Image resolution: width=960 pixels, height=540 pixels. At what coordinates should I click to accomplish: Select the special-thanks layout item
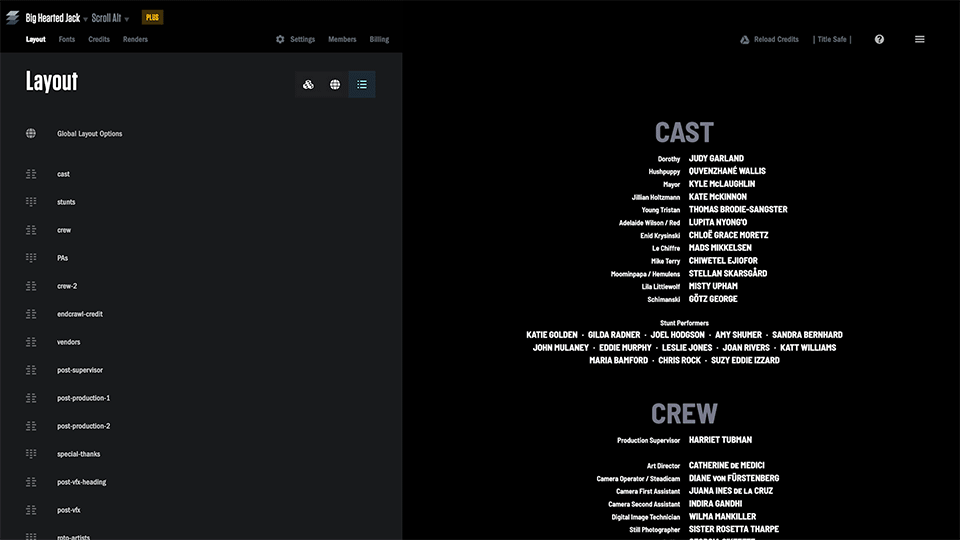pos(78,454)
